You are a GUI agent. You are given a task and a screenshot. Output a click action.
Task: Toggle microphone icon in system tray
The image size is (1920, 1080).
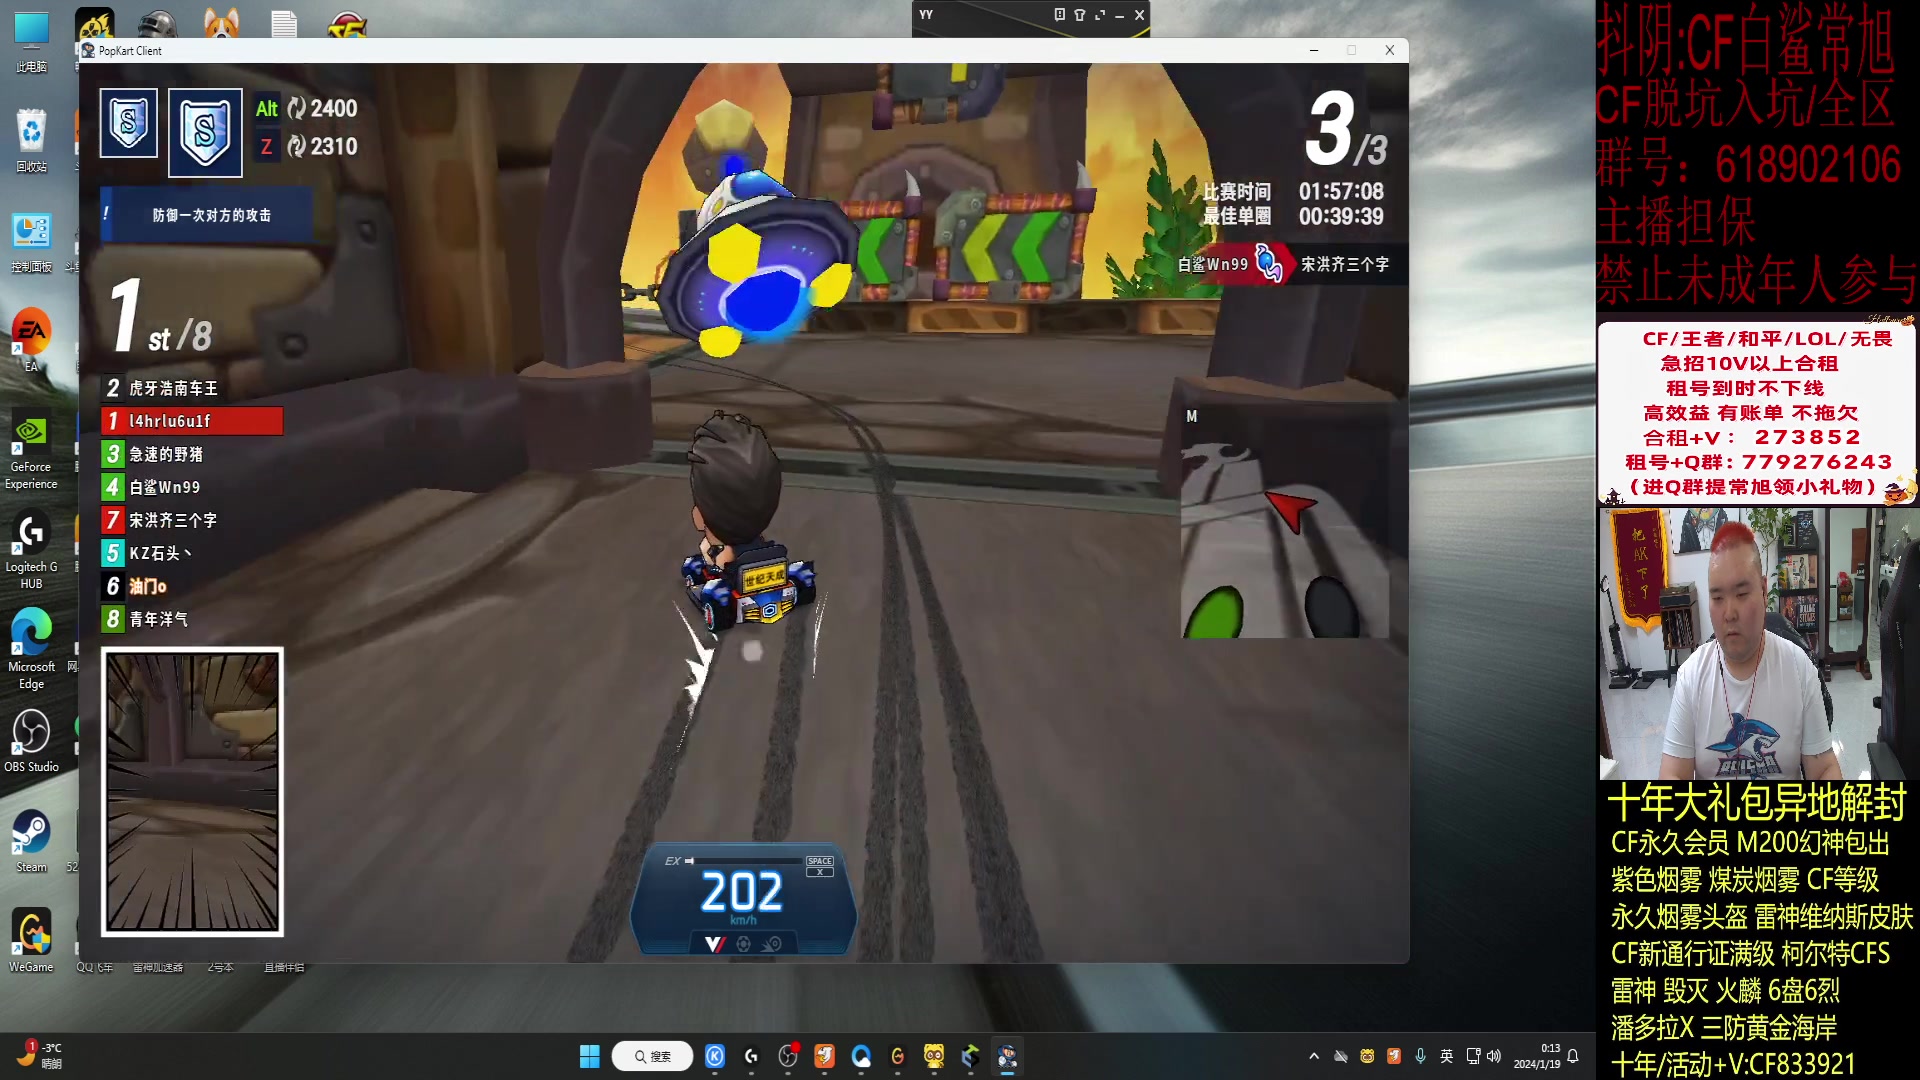1420,1056
